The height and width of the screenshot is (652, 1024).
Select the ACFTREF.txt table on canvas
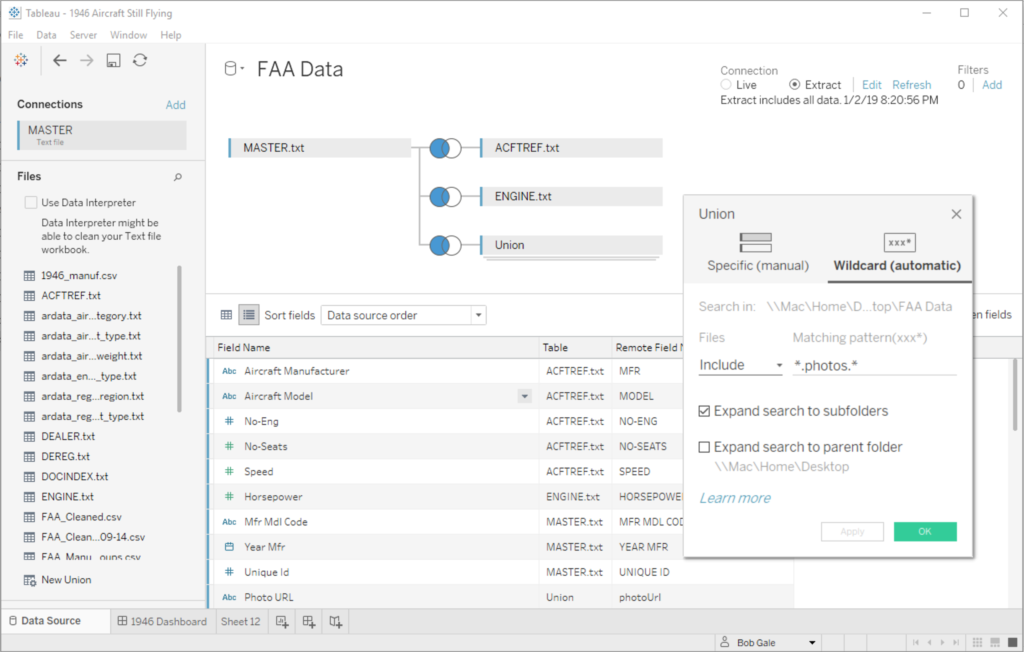[571, 148]
